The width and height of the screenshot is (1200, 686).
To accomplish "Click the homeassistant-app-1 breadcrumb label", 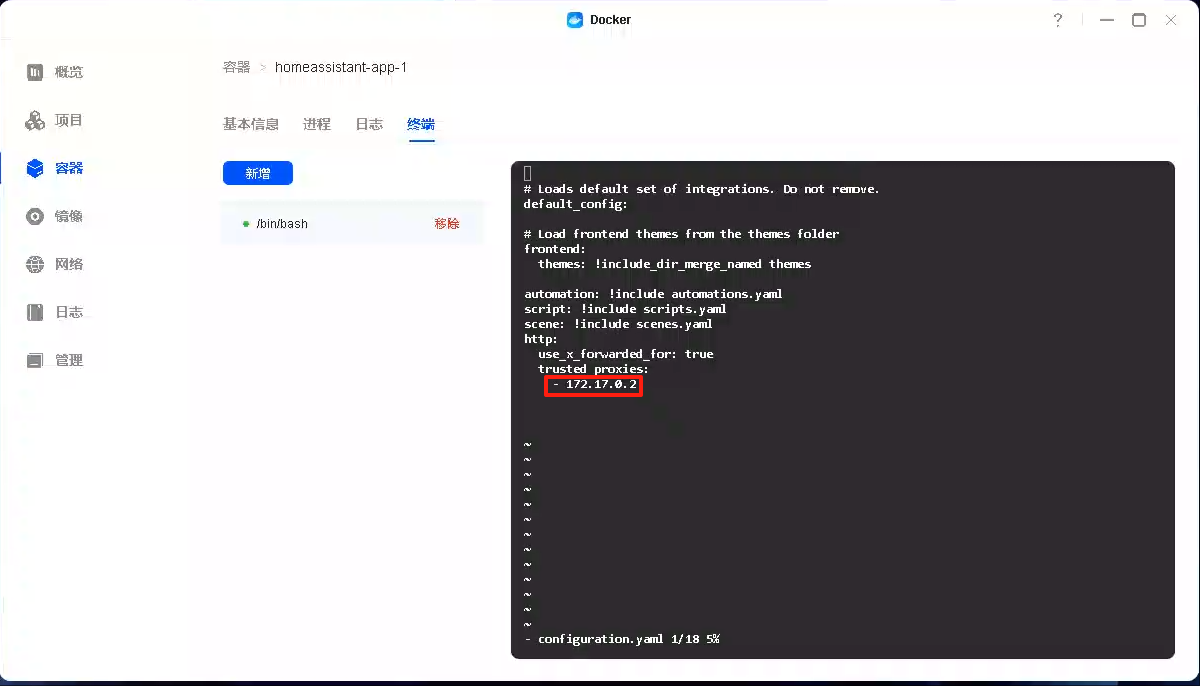I will click(341, 67).
